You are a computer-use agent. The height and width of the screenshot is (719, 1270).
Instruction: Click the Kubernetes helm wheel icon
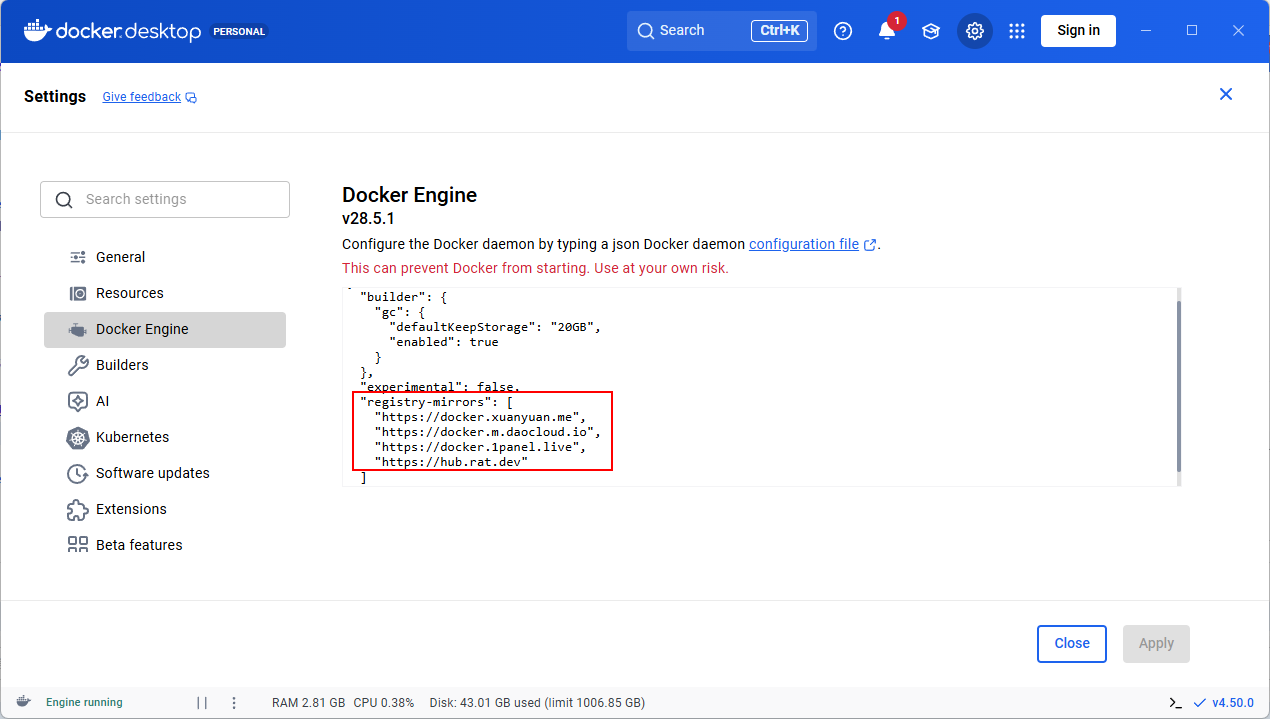pos(78,437)
